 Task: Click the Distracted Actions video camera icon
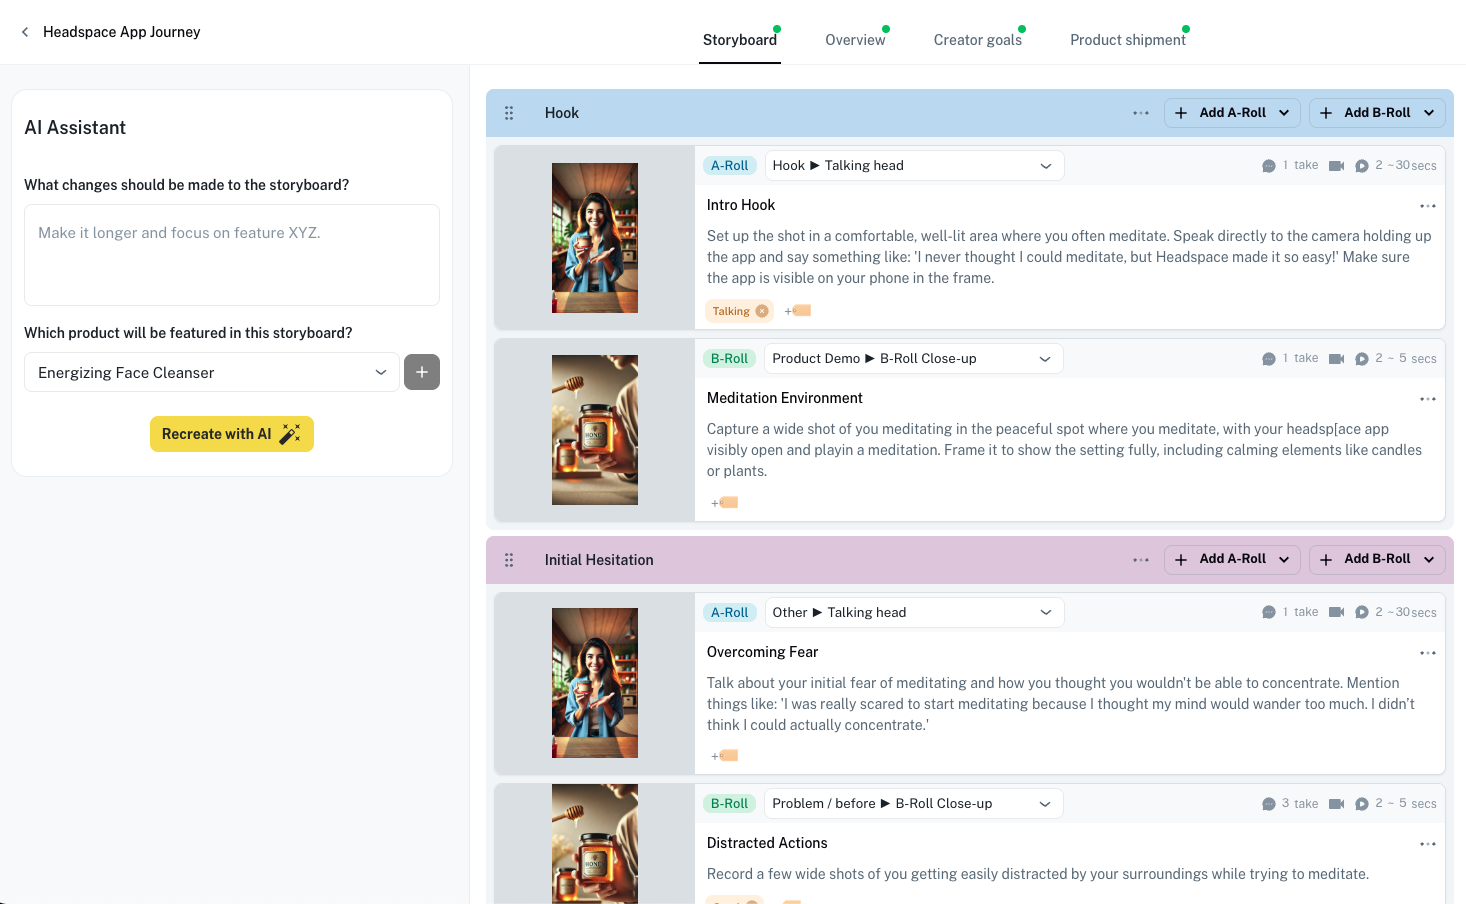tap(1336, 804)
